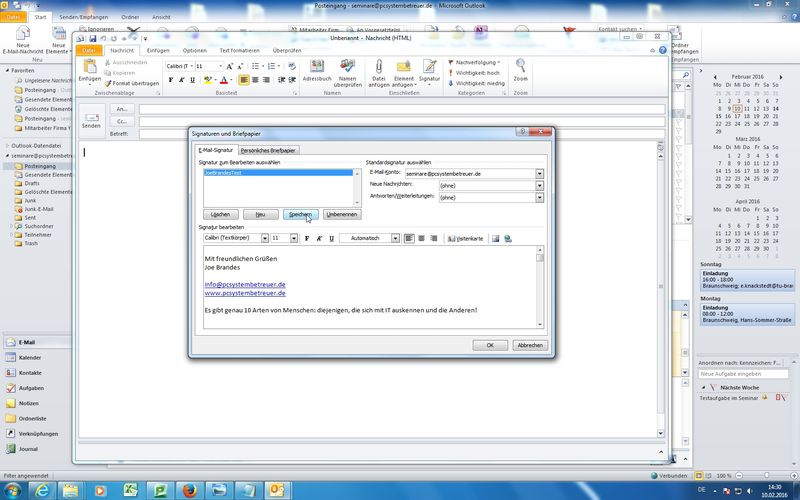The width and height of the screenshot is (800, 500).
Task: Click the Umbenennen button
Action: (341, 214)
